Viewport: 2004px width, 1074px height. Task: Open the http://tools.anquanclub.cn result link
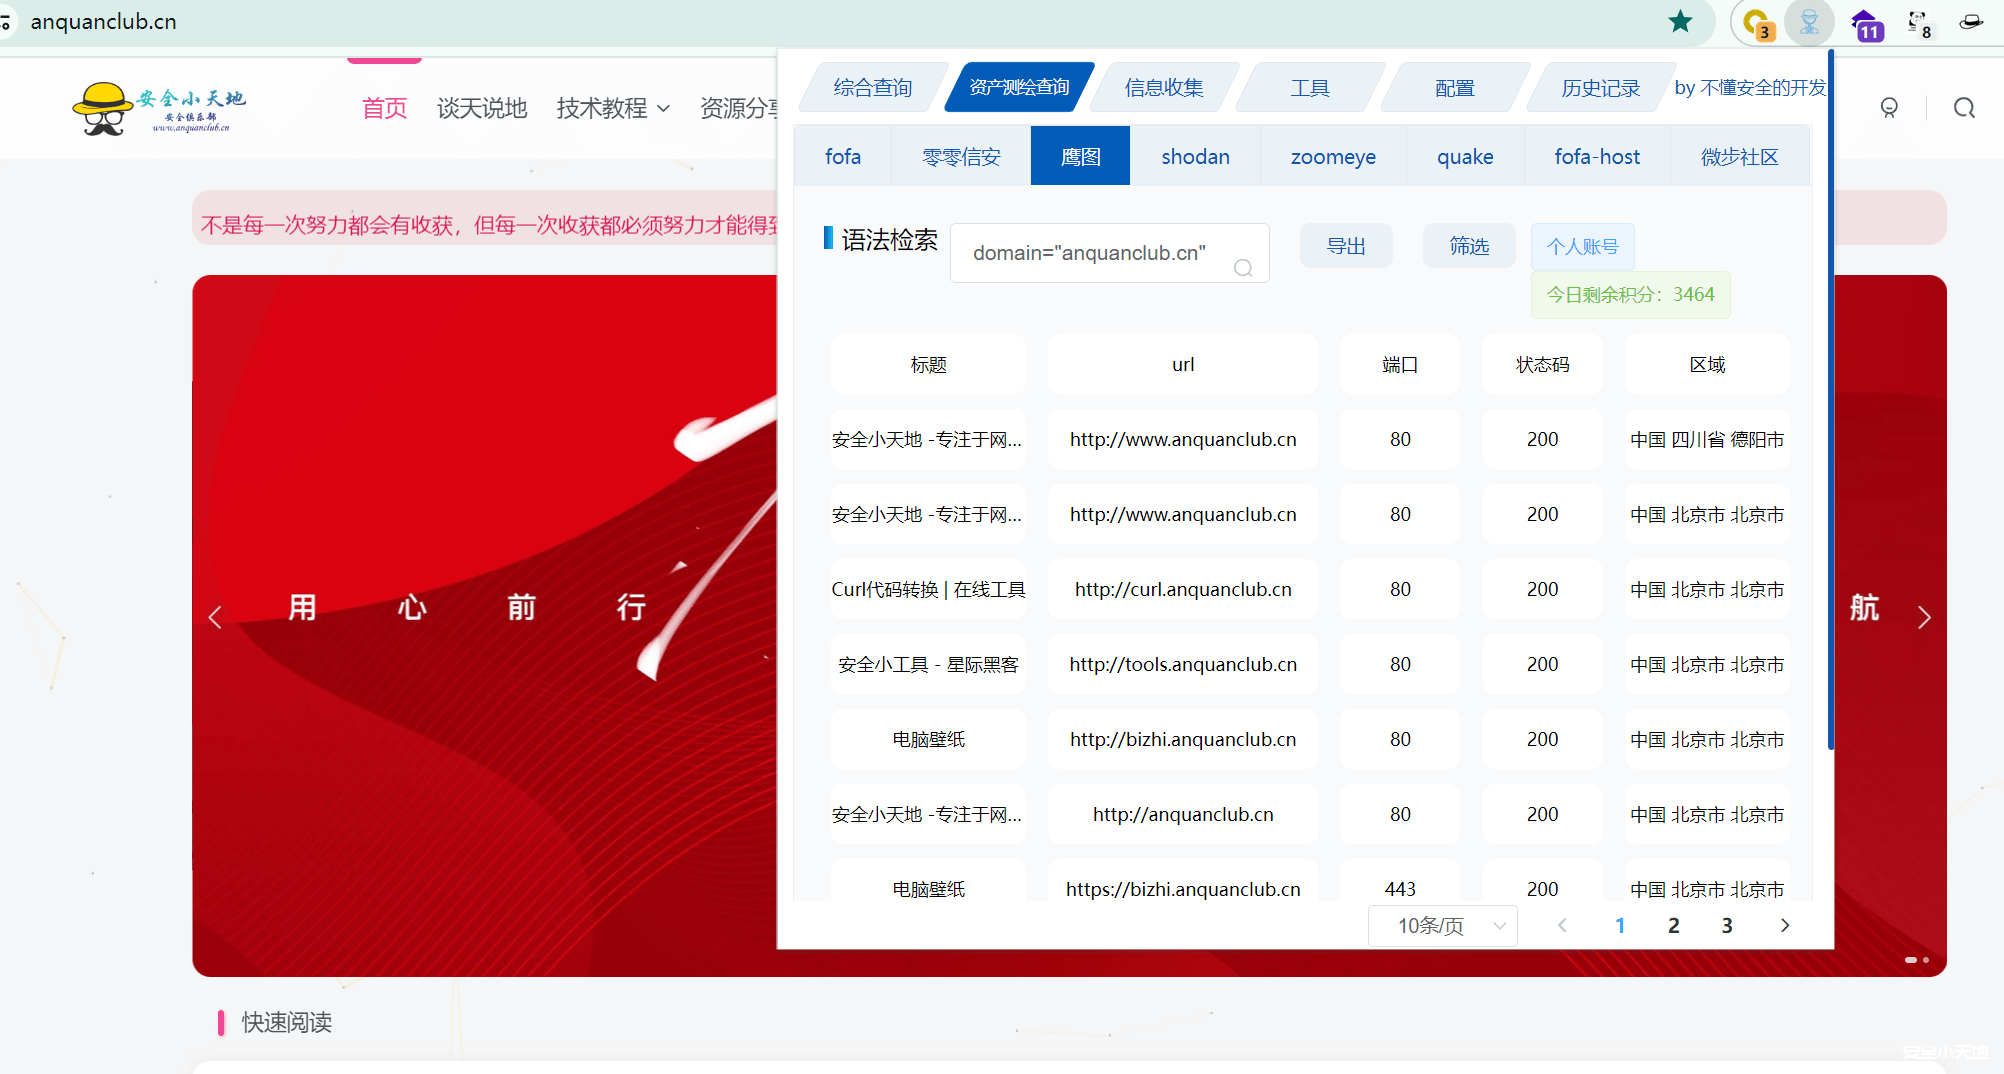click(x=1182, y=663)
